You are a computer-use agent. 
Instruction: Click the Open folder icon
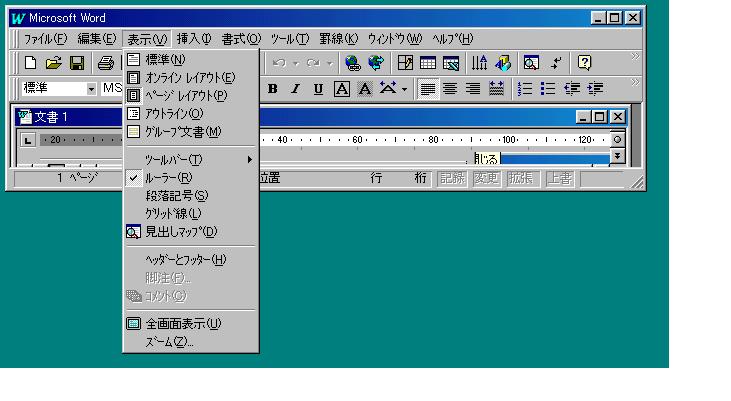coord(54,62)
